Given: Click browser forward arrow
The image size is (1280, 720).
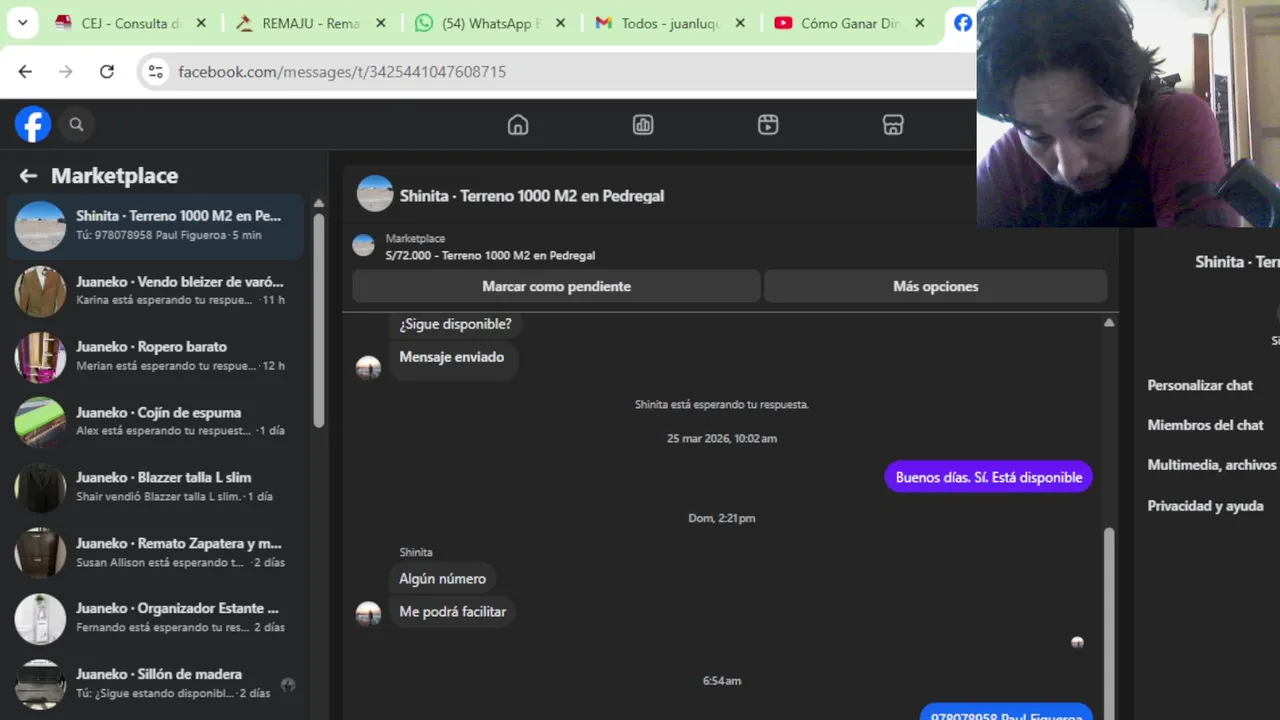Looking at the screenshot, I should click(x=66, y=72).
